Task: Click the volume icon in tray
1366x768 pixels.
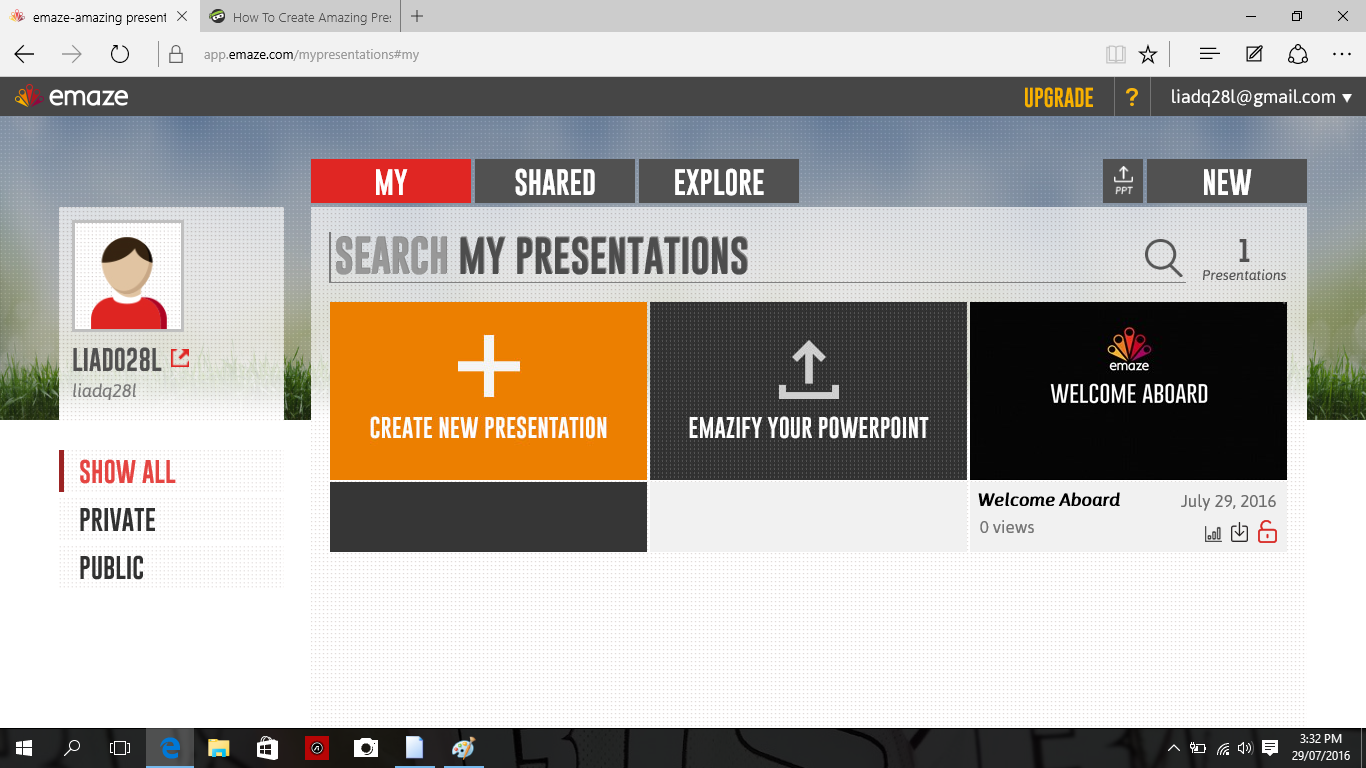Action: click(x=1245, y=748)
